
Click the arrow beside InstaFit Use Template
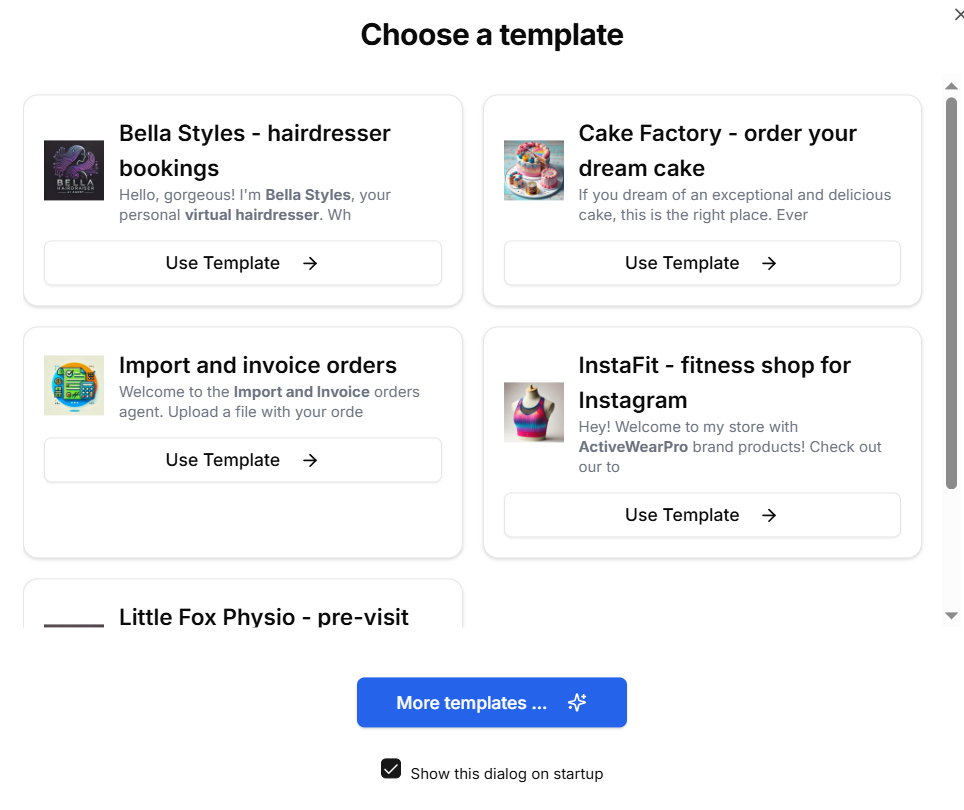769,515
